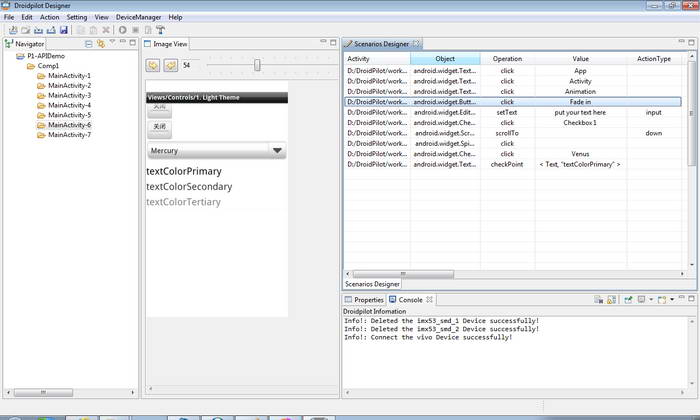Viewport: 700px width, 420px height.
Task: Open the DeviceManager menu
Action: tap(137, 17)
